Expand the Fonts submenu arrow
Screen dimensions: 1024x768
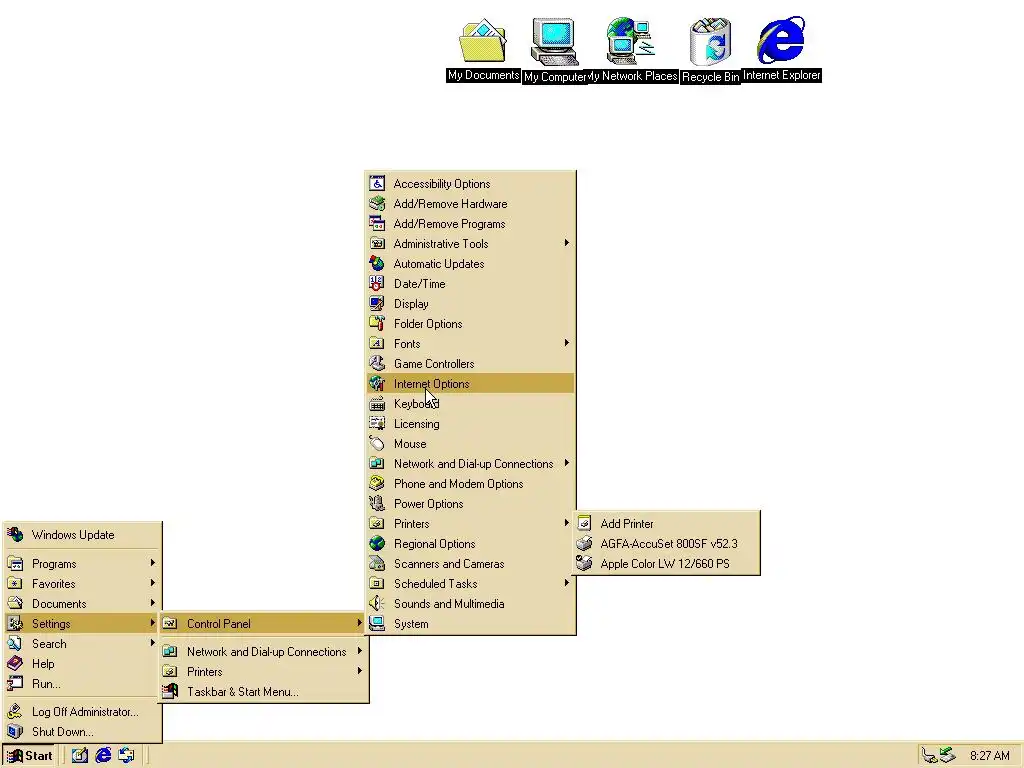(x=566, y=343)
